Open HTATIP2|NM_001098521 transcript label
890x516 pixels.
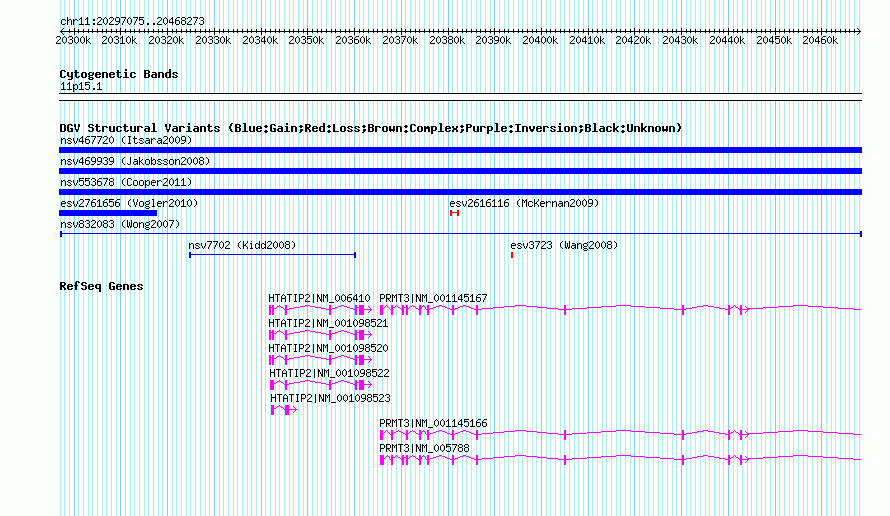pos(328,323)
